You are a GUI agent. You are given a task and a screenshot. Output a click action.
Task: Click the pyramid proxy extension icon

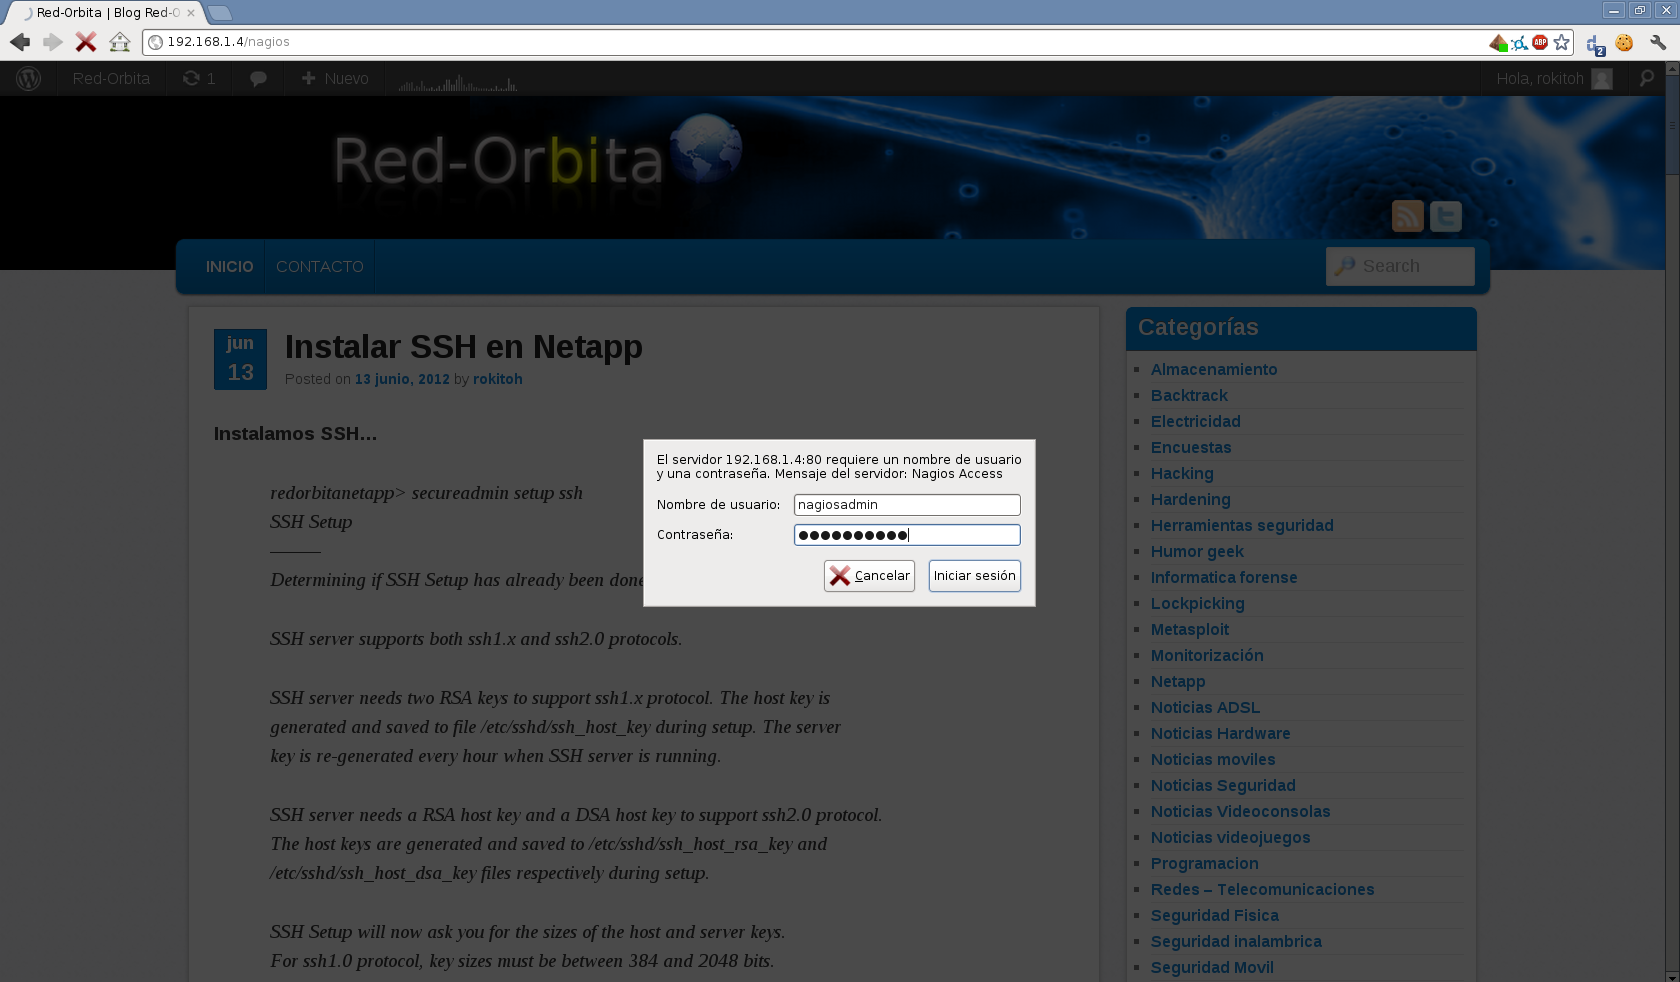pyautogui.click(x=1498, y=42)
